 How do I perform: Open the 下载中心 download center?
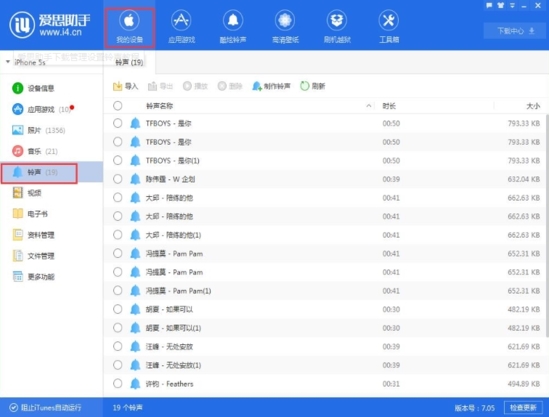coord(515,31)
